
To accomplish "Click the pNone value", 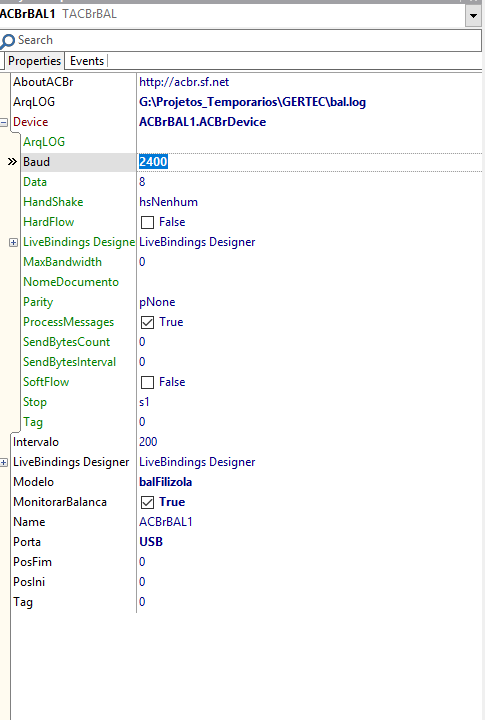I will click(157, 302).
